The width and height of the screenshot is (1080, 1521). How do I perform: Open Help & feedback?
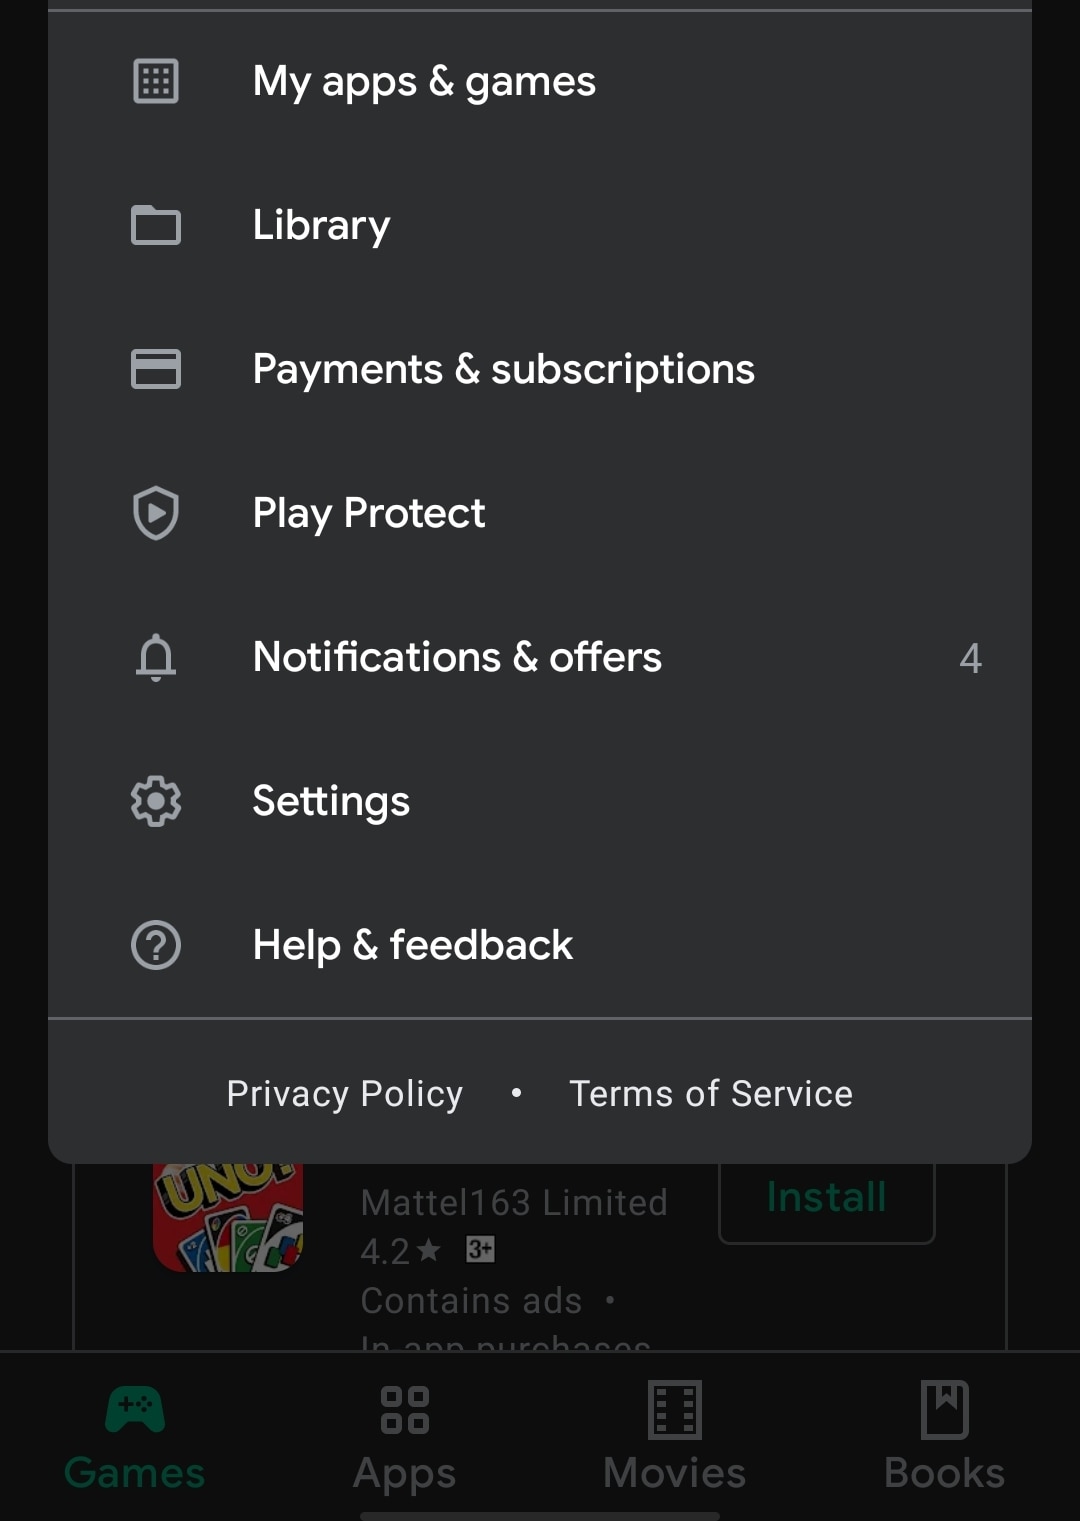(x=412, y=945)
